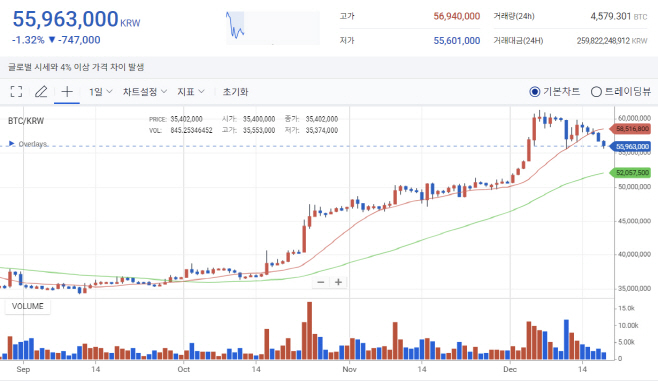Click the 15.0k volume axis label
This screenshot has height=381, width=658.
pyautogui.click(x=626, y=308)
